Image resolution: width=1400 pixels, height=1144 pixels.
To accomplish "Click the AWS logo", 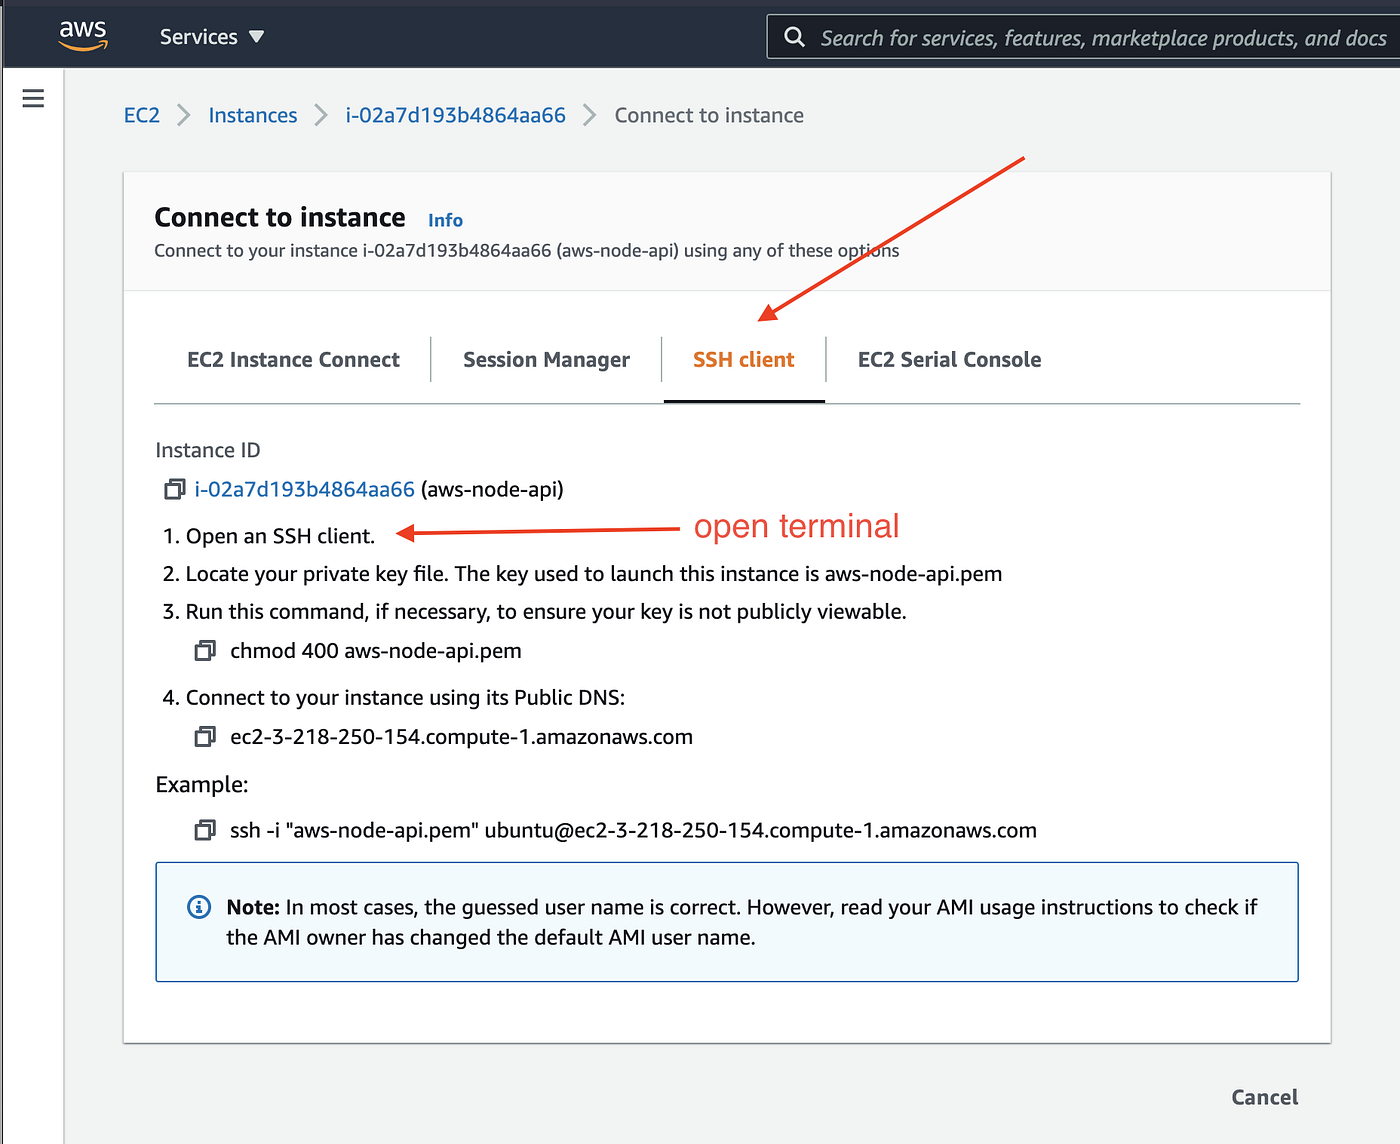I will pos(83,35).
